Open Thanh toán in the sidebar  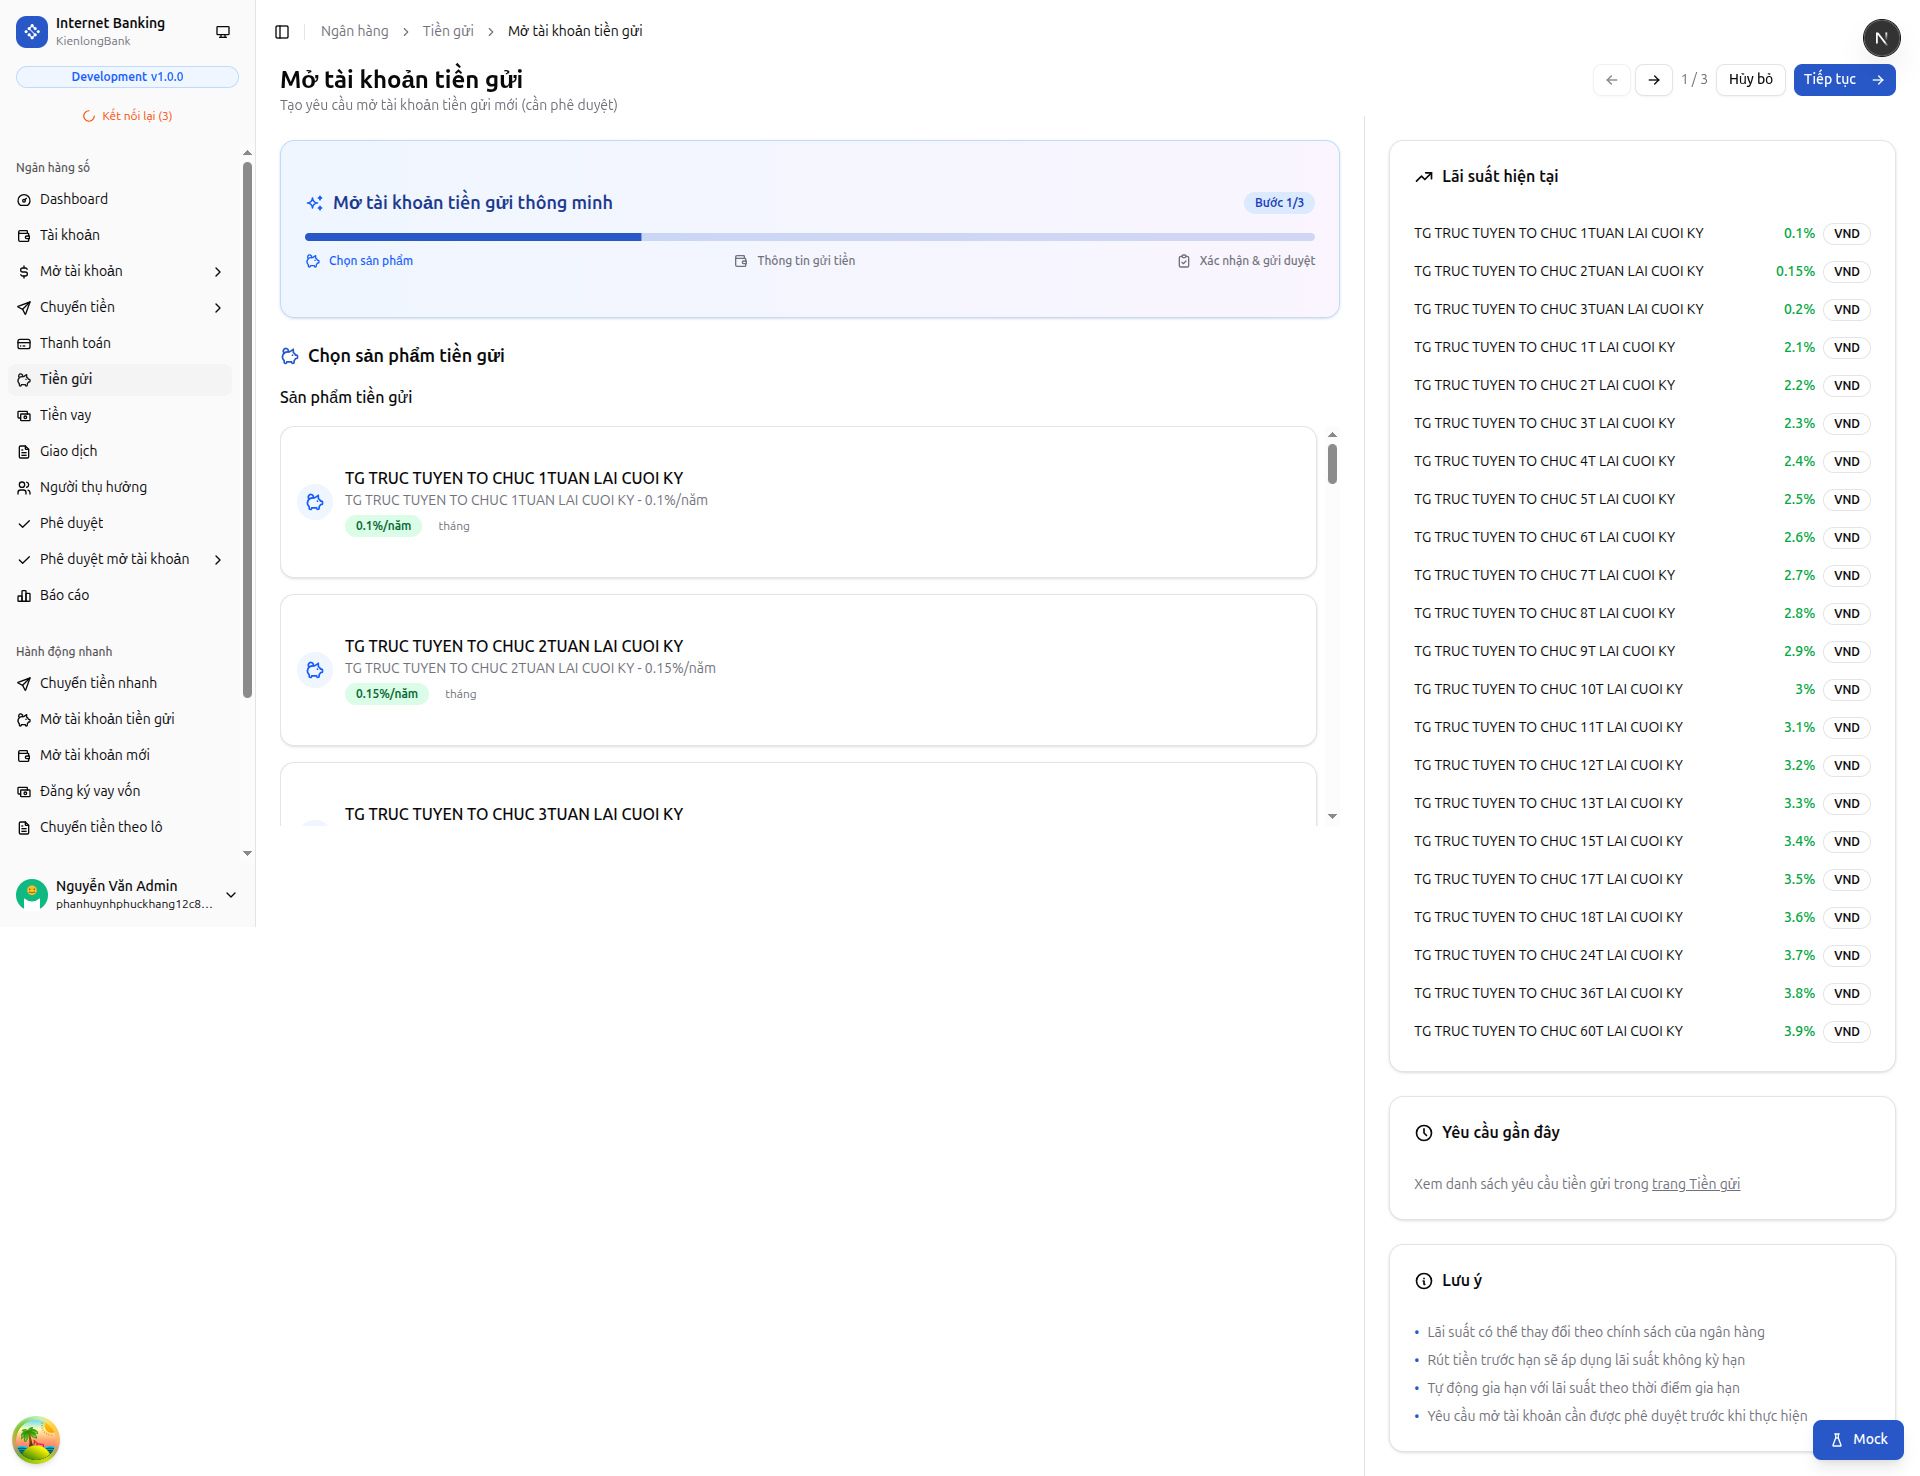point(120,344)
